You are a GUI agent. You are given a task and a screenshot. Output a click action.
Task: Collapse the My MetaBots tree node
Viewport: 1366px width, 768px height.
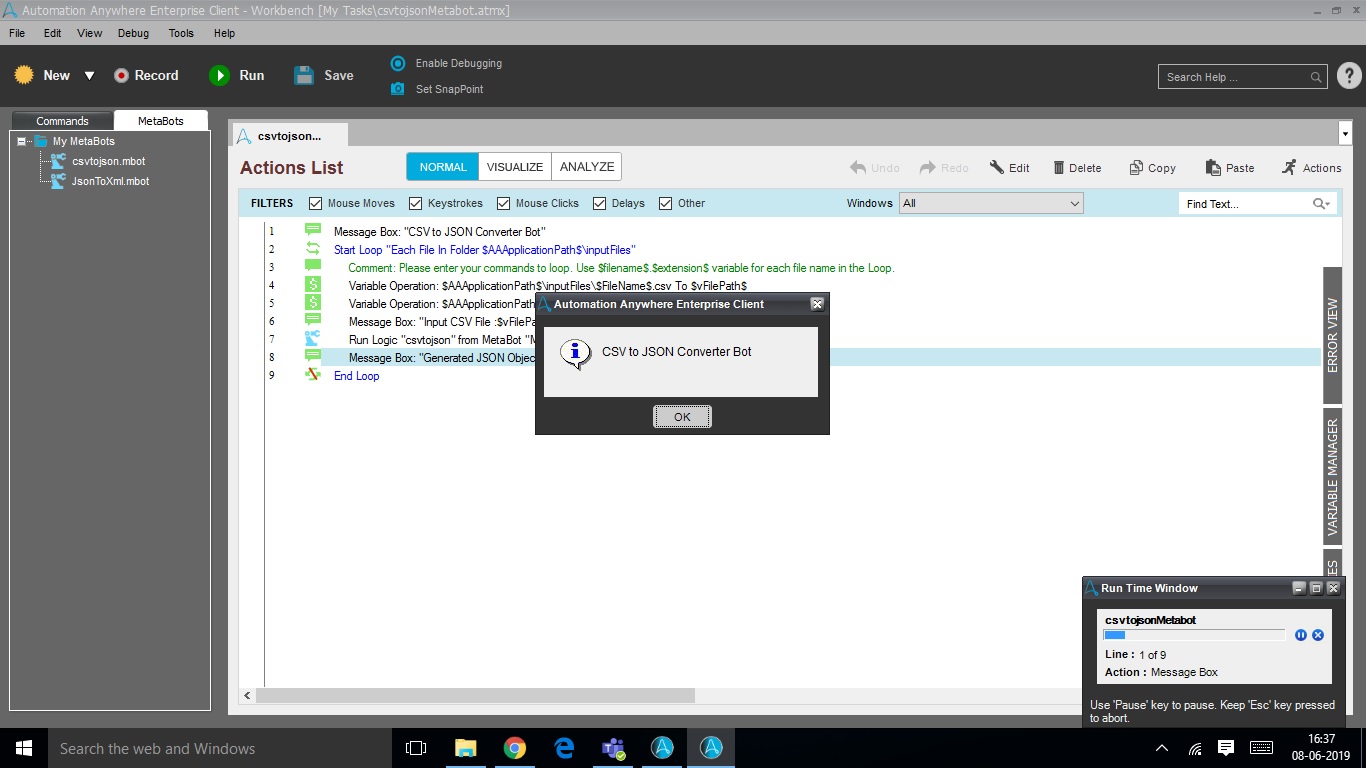(22, 141)
